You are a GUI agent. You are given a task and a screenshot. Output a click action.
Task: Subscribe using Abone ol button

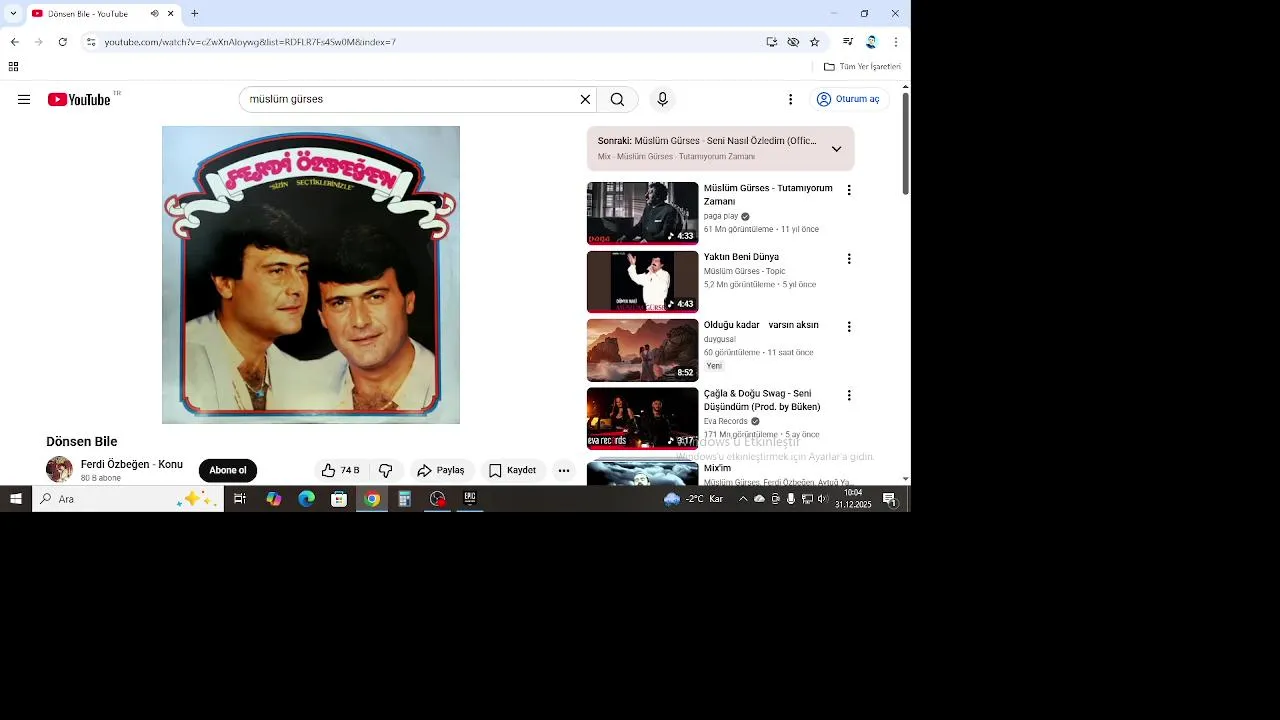click(228, 470)
